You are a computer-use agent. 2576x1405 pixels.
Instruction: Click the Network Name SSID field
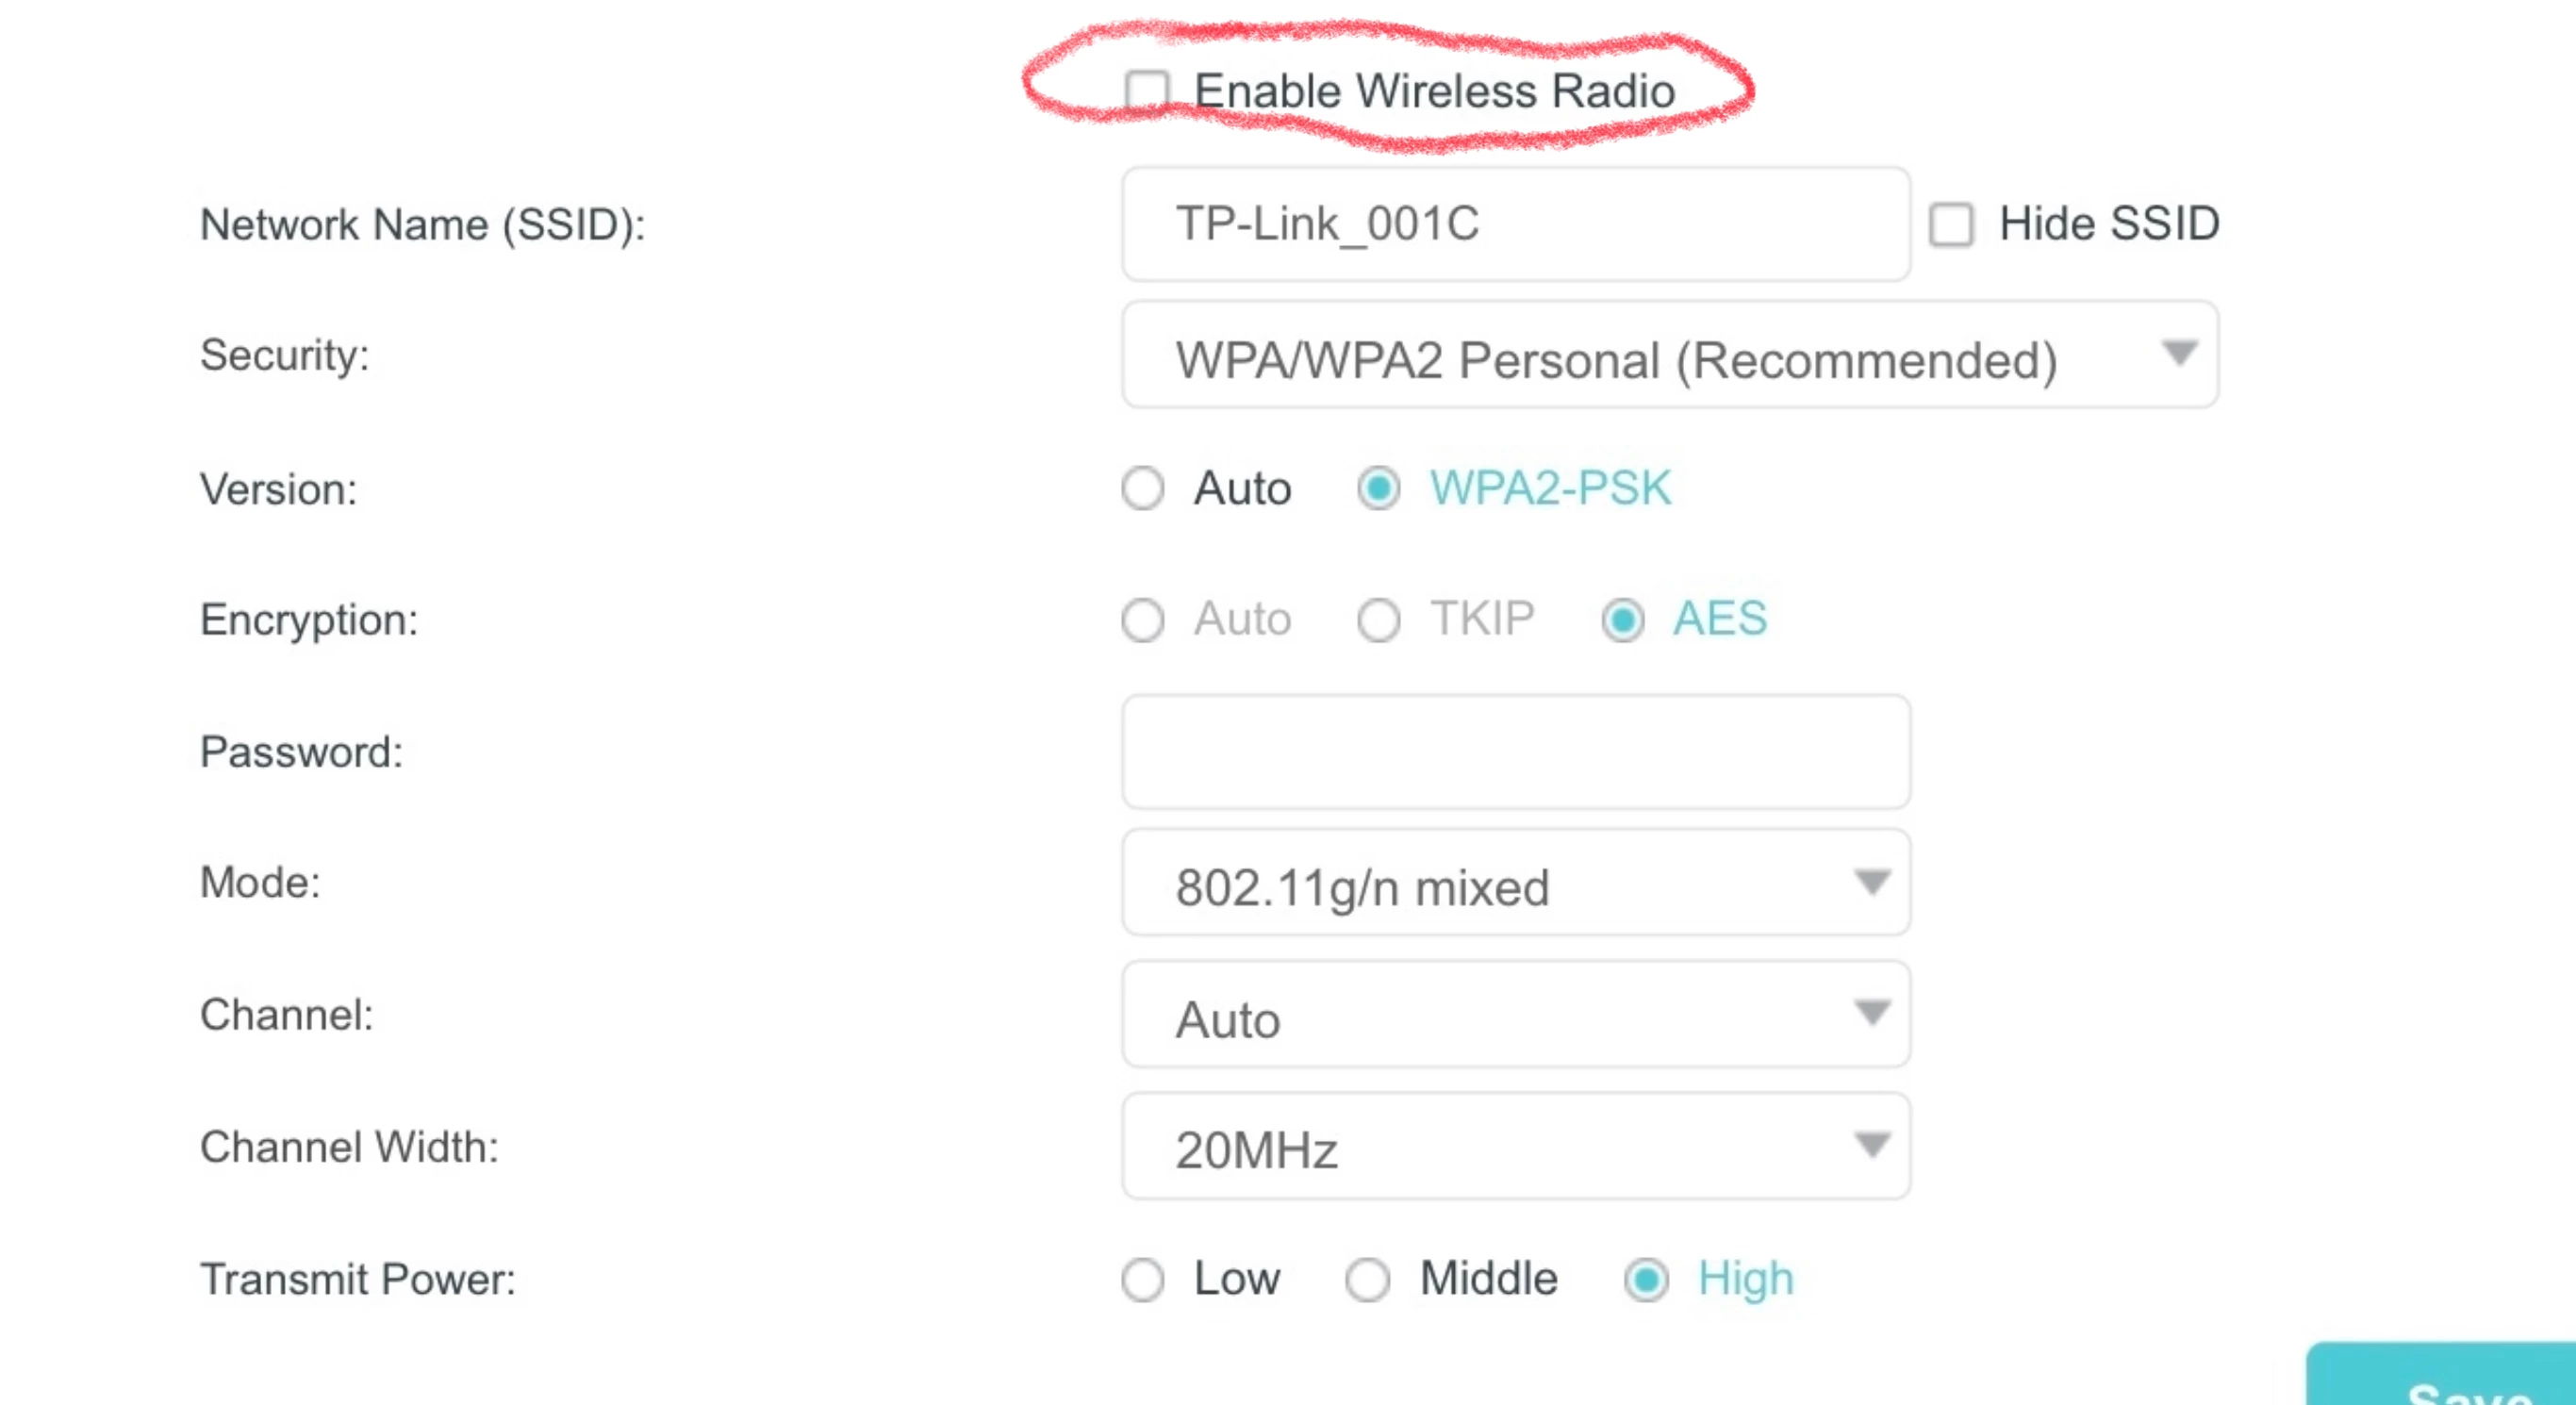[x=1515, y=224]
